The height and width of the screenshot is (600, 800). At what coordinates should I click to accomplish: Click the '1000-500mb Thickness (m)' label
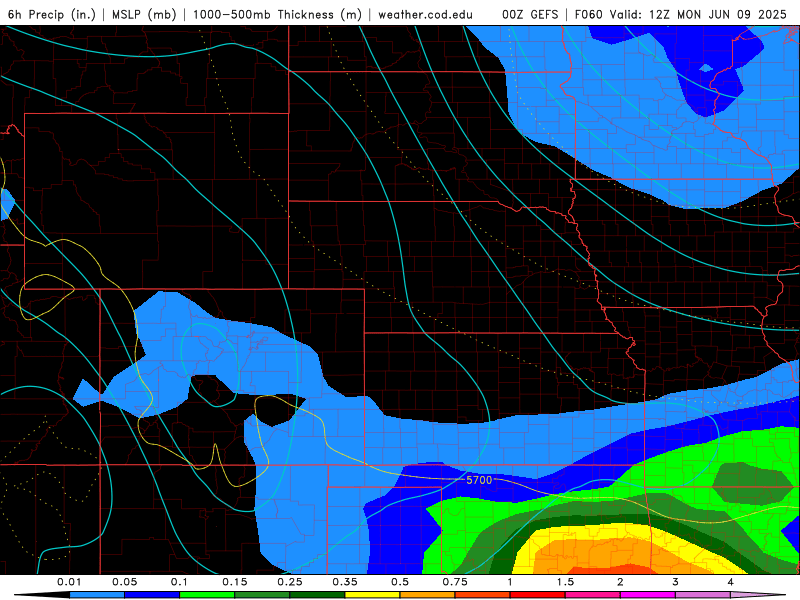click(x=277, y=14)
